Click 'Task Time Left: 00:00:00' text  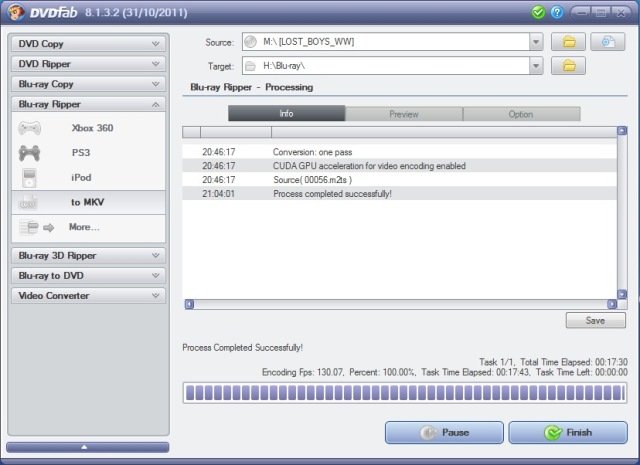tap(582, 372)
